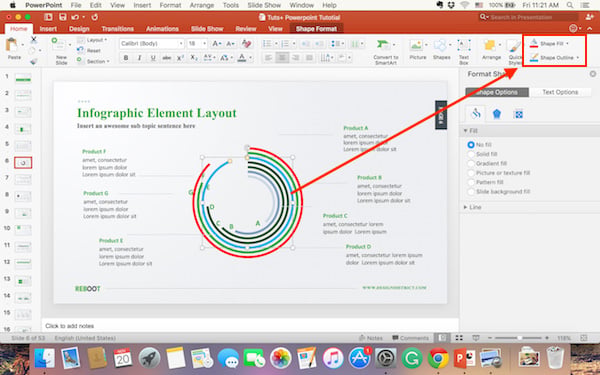Toggle Italic formatting
Viewport: 600px width, 375px height.
tap(139, 58)
